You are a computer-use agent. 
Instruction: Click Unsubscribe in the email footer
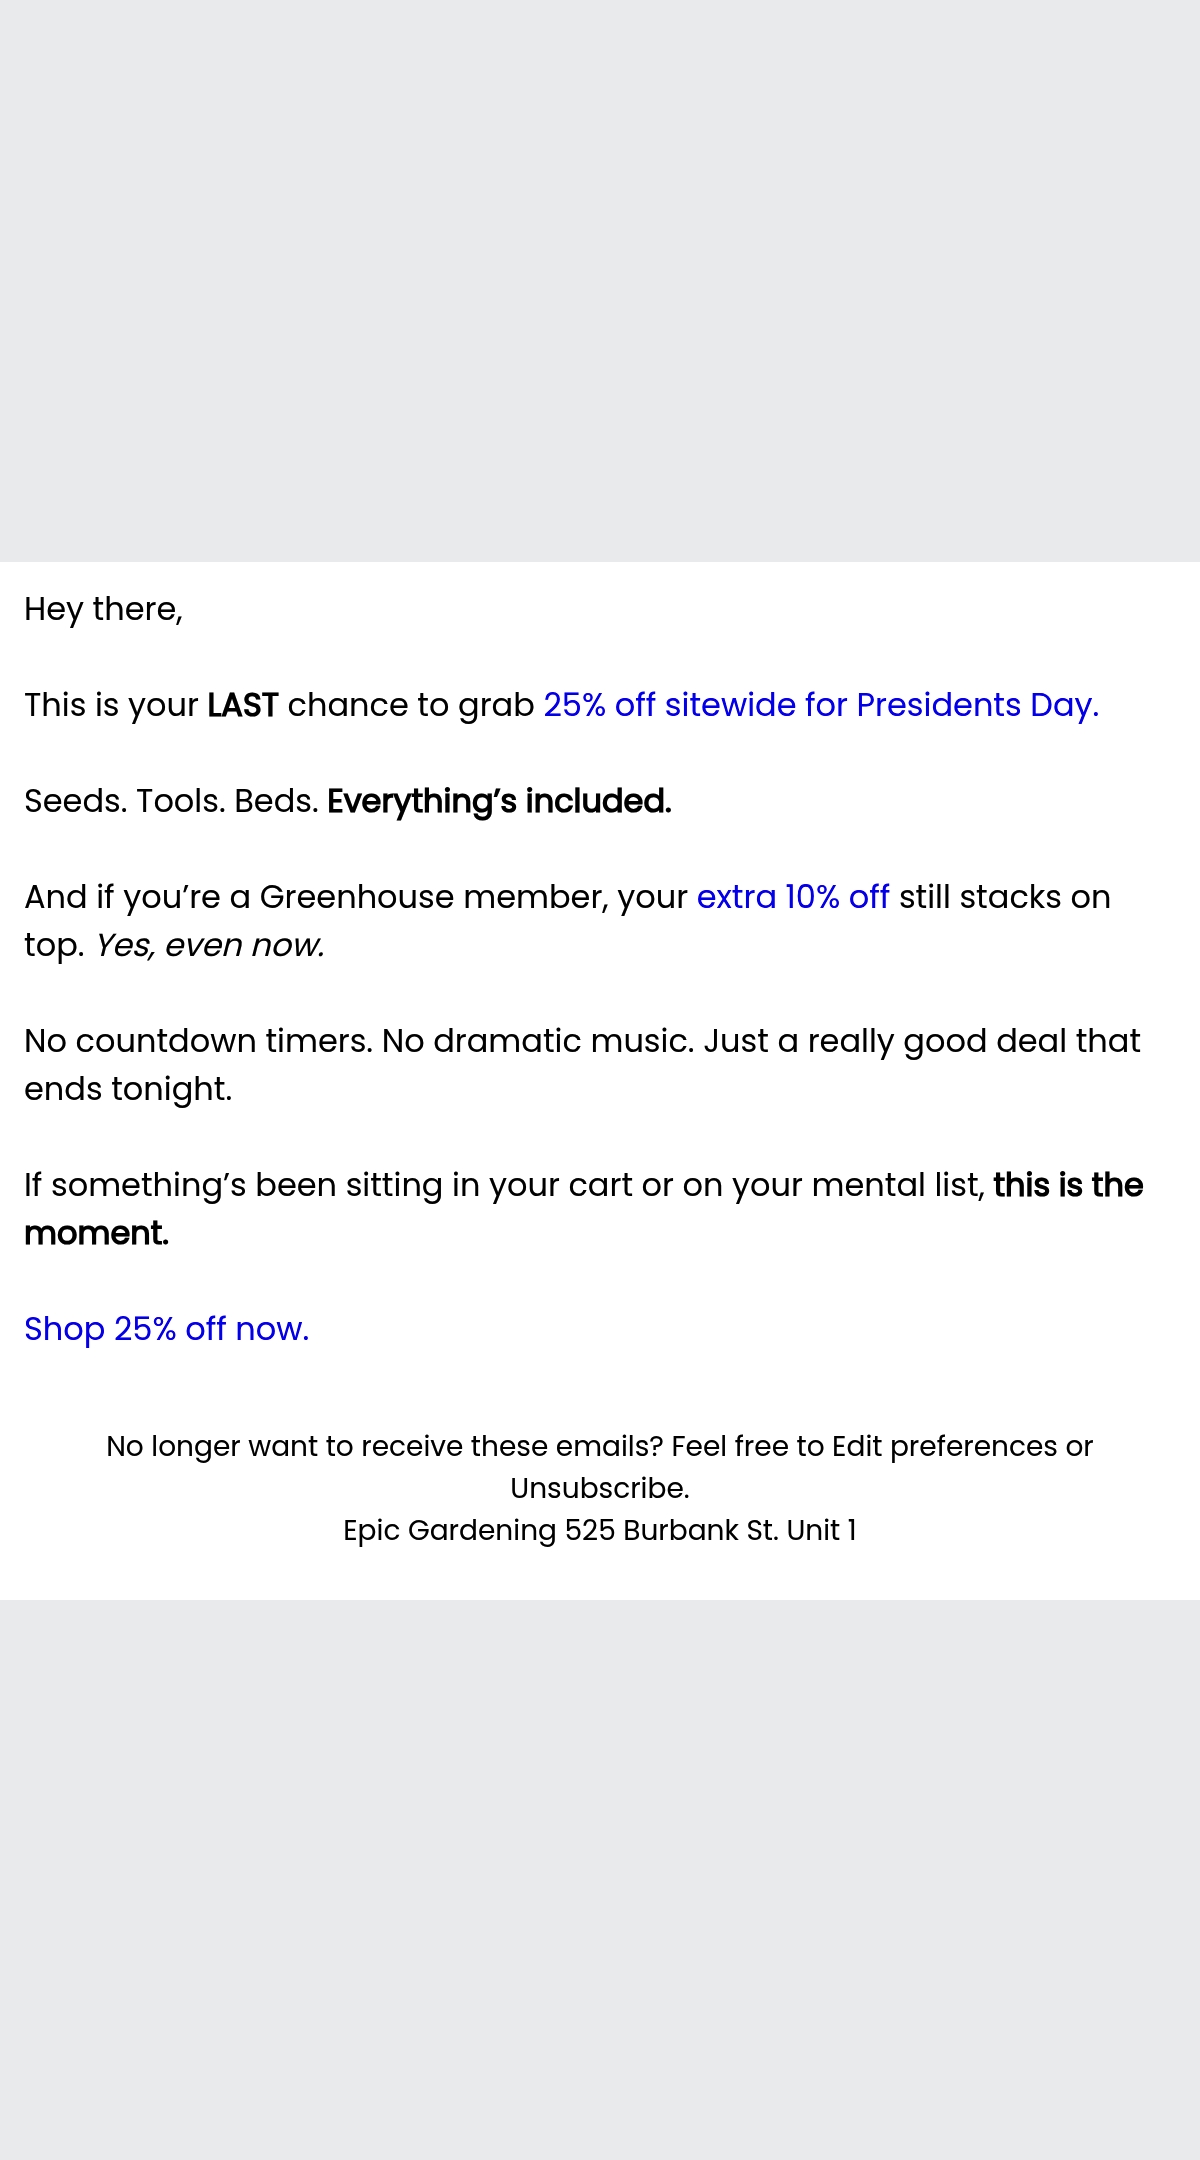(x=599, y=1488)
